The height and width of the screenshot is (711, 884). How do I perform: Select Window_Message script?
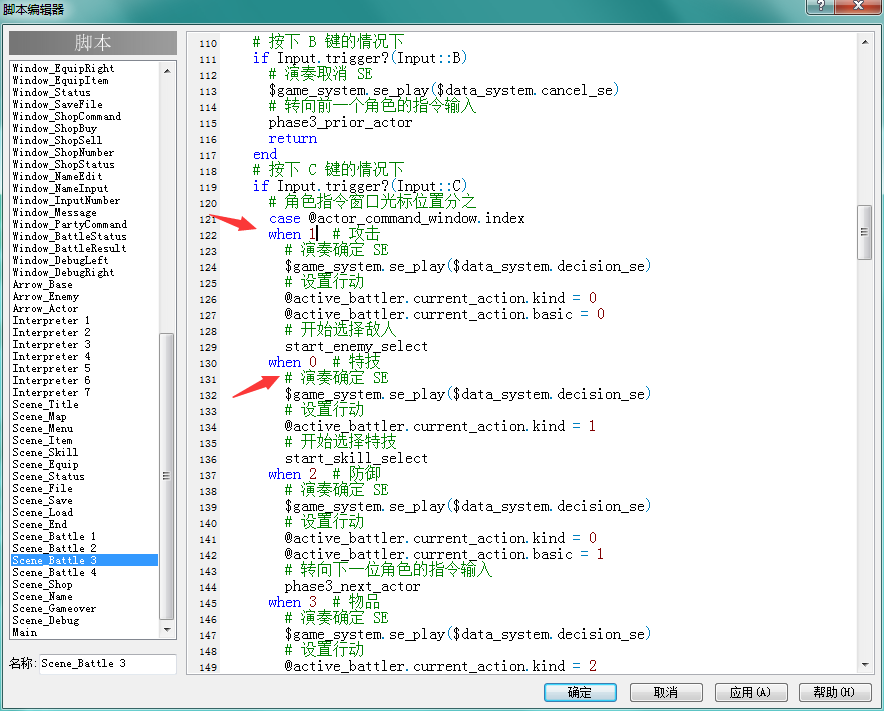point(55,213)
